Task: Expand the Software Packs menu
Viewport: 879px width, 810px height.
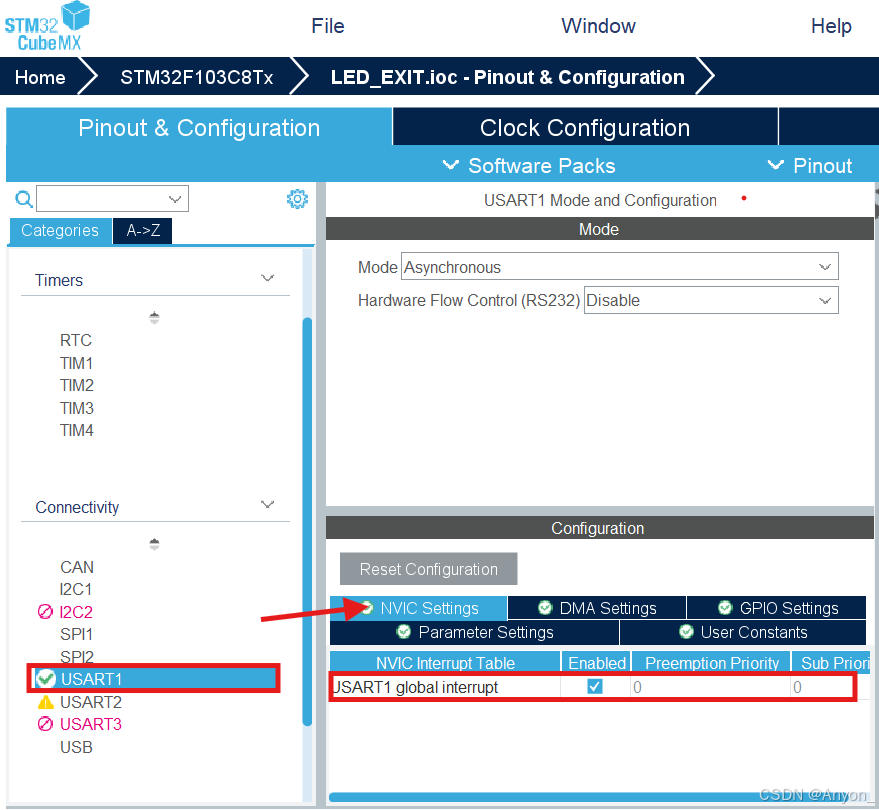Action: (x=529, y=166)
